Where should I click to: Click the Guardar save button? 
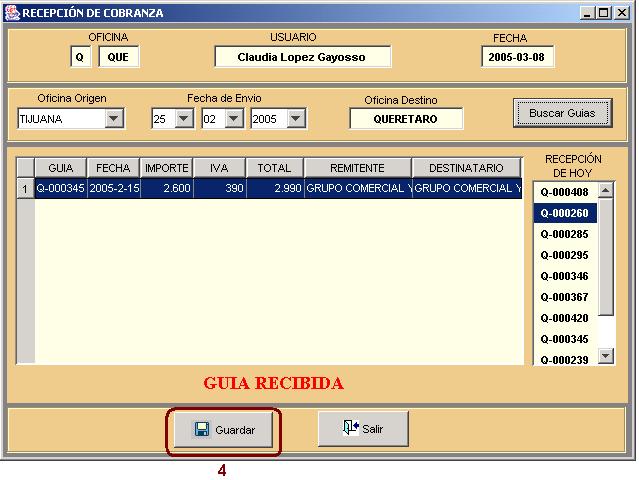(224, 430)
